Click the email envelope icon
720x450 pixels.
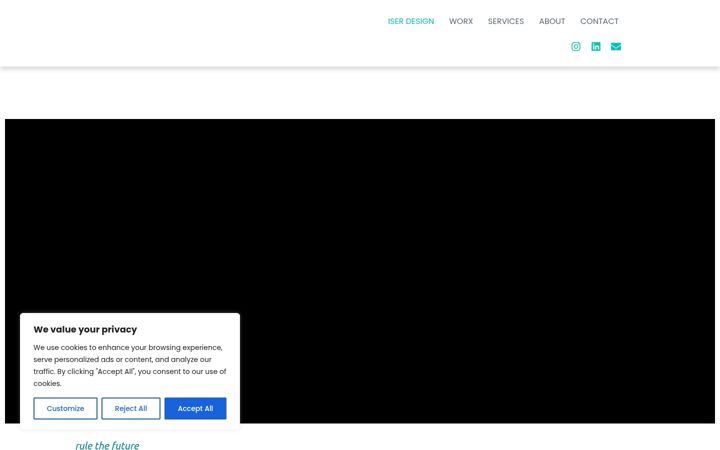(x=616, y=46)
